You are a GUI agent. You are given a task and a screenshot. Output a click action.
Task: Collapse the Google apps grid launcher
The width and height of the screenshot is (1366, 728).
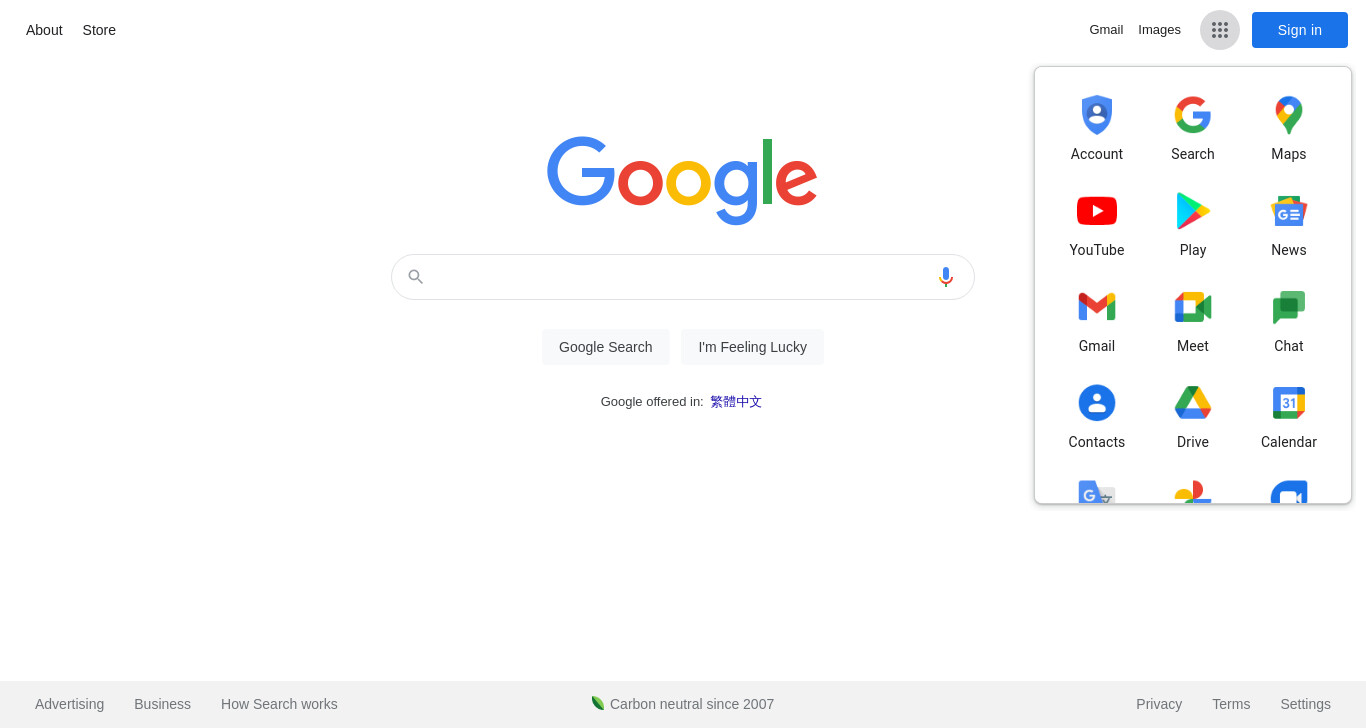coord(1220,30)
